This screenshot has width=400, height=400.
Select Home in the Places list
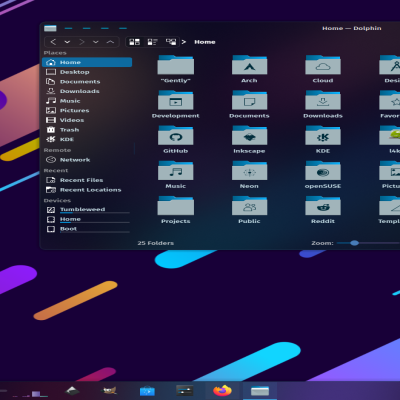87,62
